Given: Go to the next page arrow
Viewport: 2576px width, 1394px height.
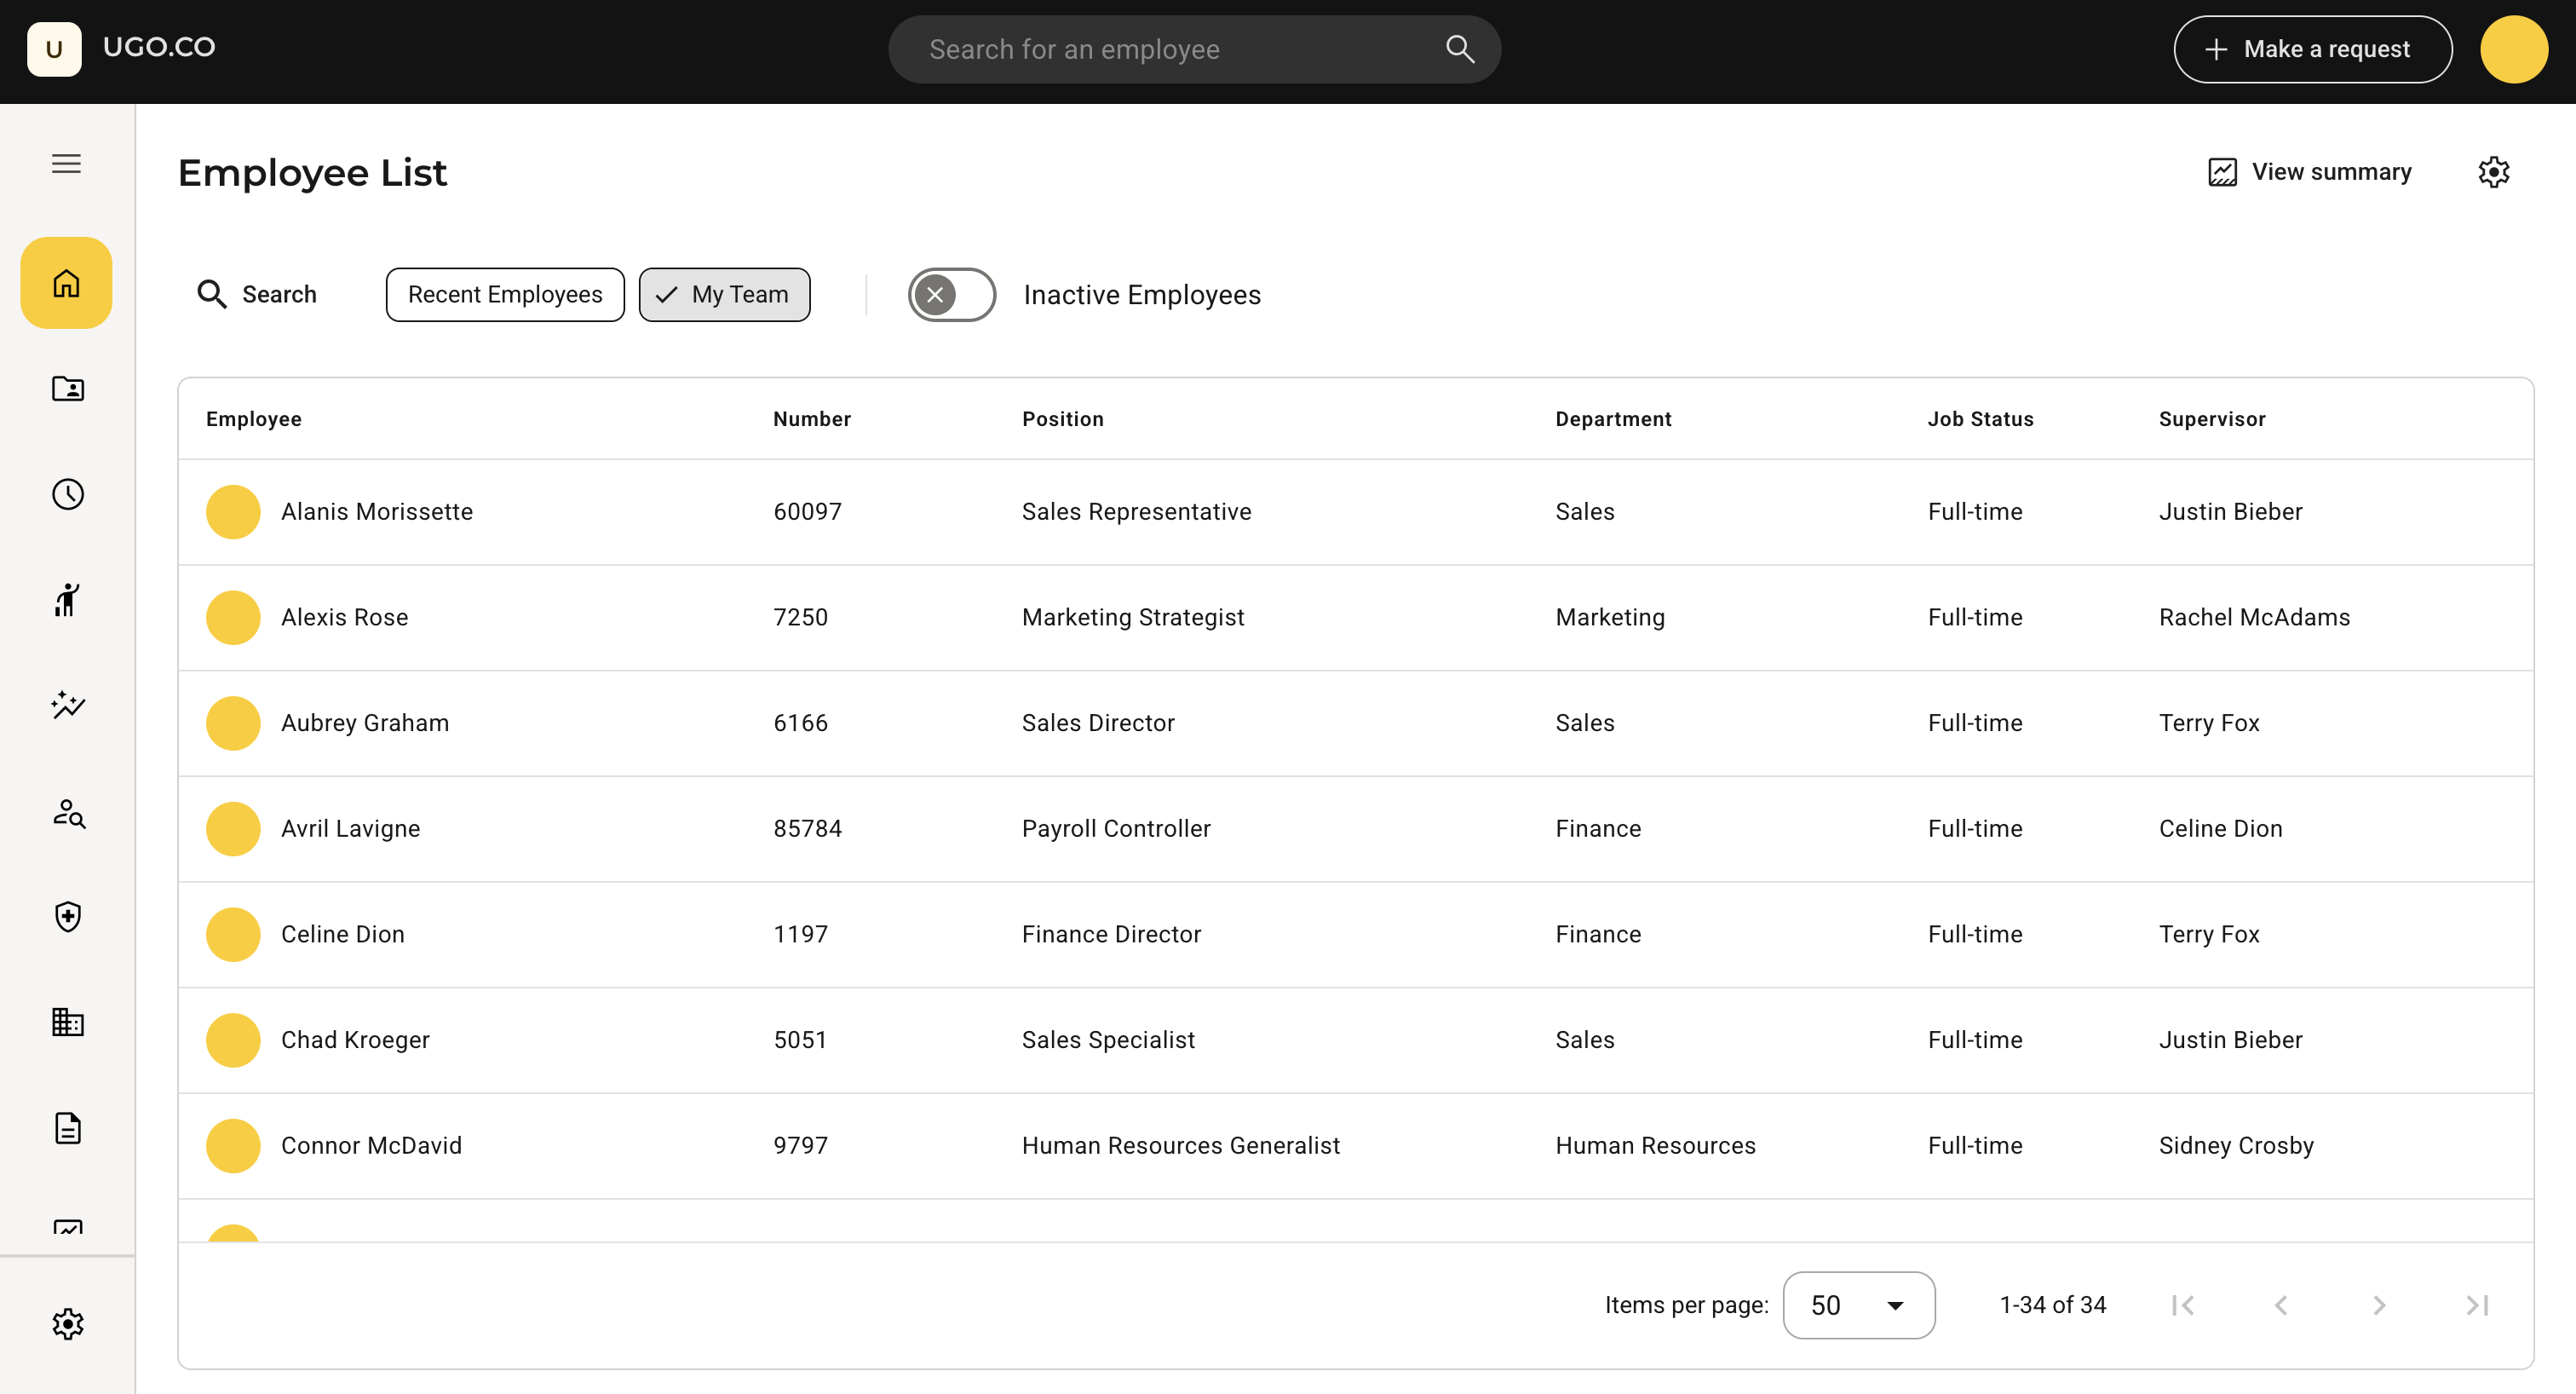Looking at the screenshot, I should click(x=2379, y=1305).
